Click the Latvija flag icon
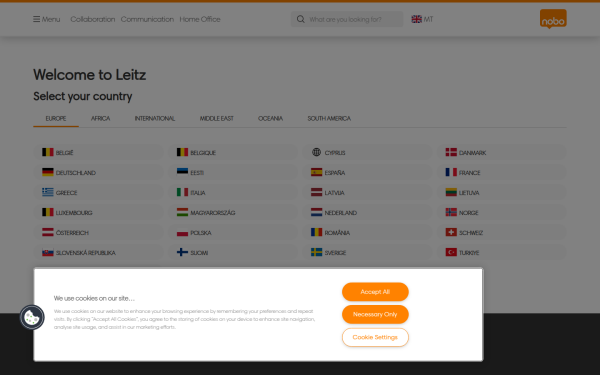The image size is (600, 375). point(316,192)
